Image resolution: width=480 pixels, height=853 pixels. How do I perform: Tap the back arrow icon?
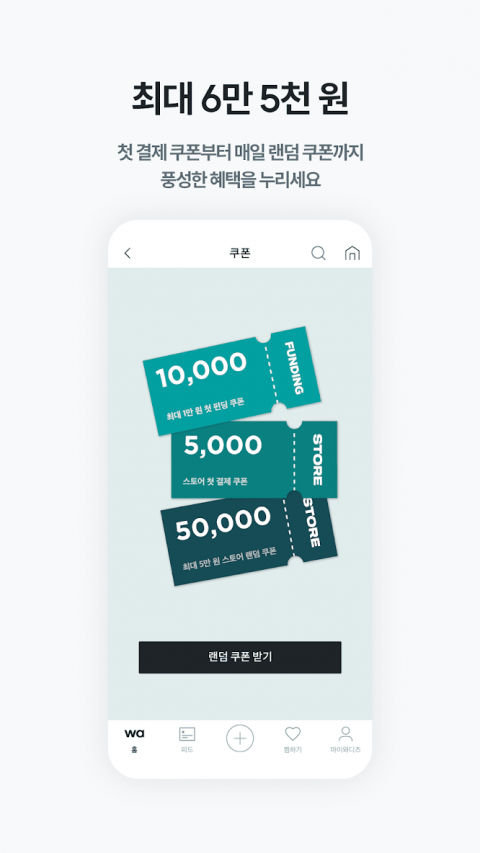127,254
